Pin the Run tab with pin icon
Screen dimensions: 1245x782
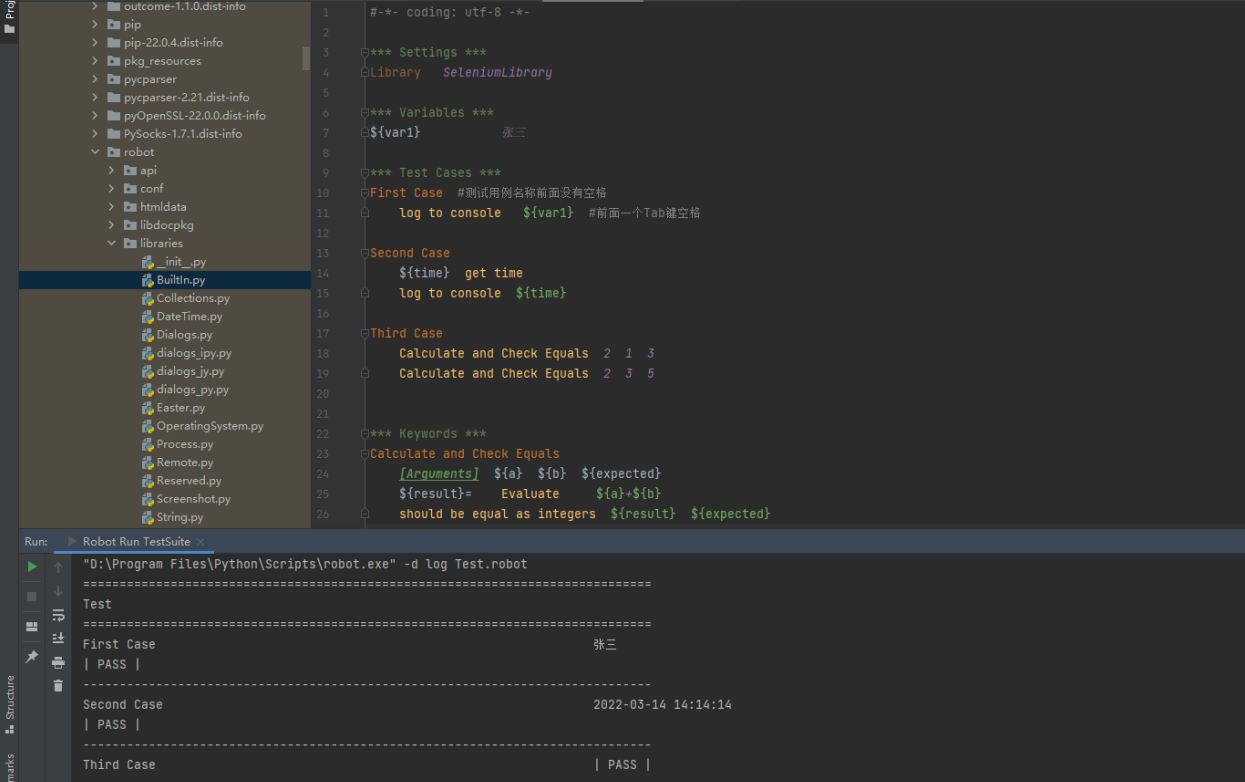click(32, 657)
